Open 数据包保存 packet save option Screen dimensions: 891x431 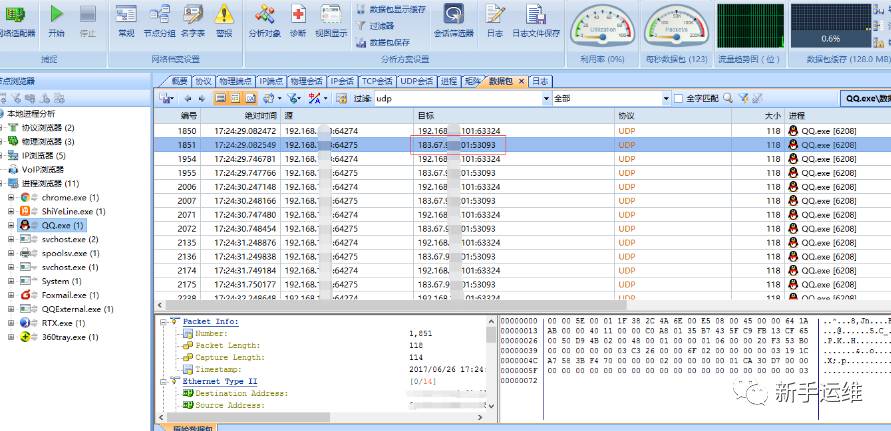(384, 42)
